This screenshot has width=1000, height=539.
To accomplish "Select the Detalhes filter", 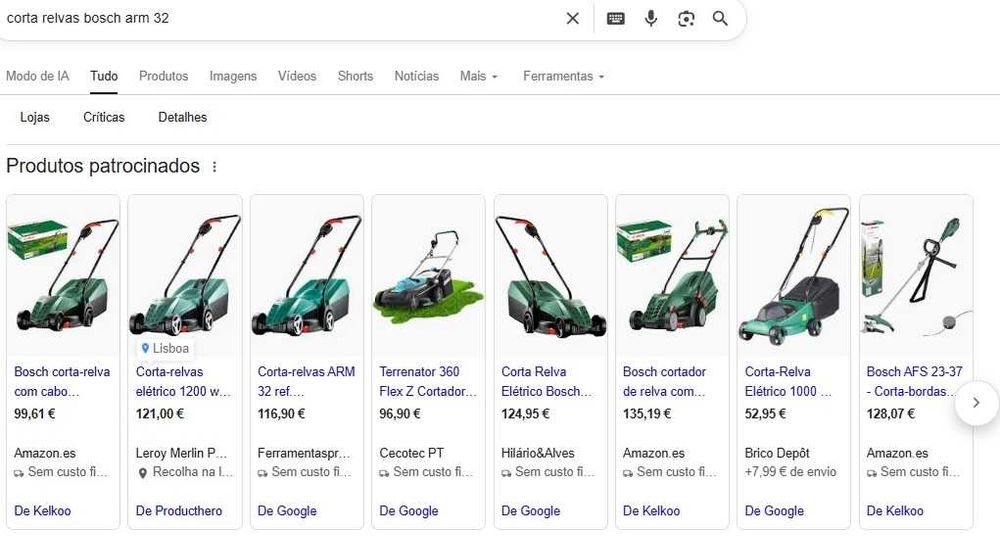I will (182, 117).
